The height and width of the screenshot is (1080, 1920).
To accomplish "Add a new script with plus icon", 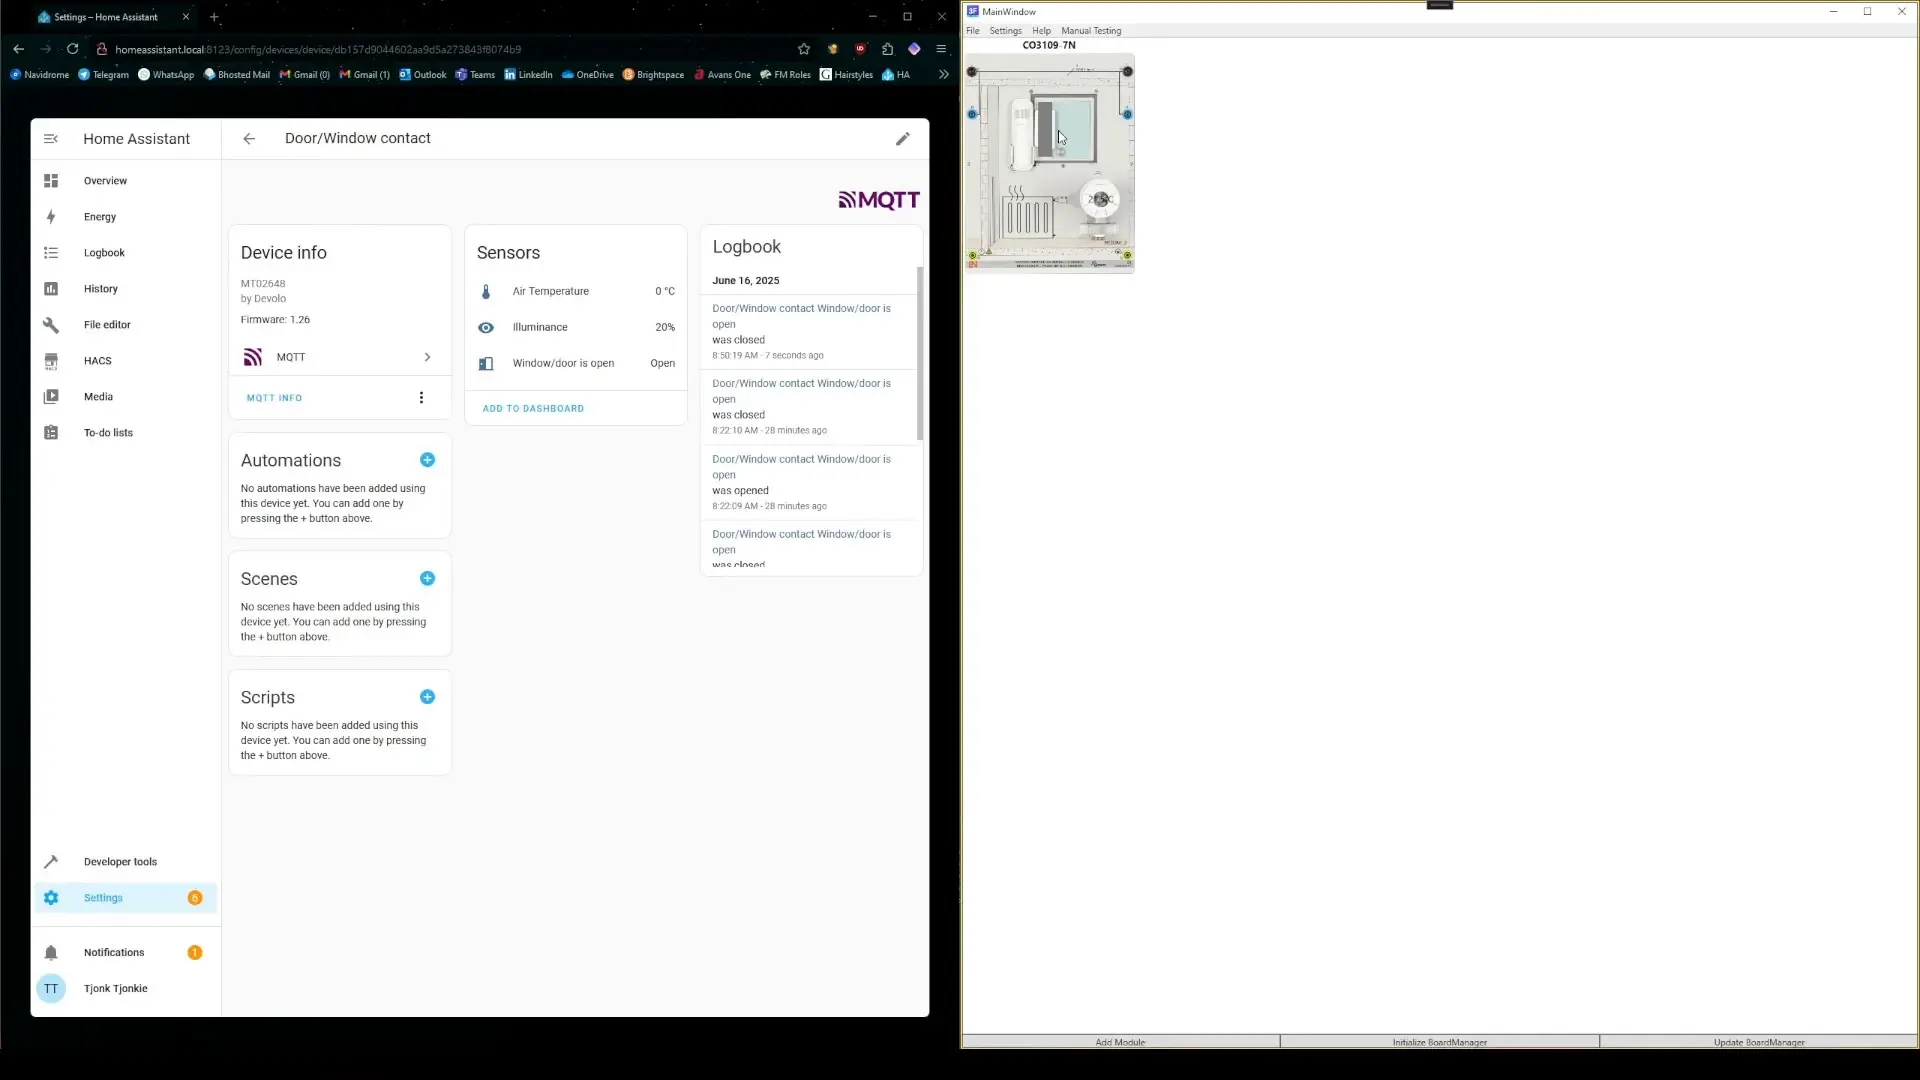I will click(x=427, y=697).
